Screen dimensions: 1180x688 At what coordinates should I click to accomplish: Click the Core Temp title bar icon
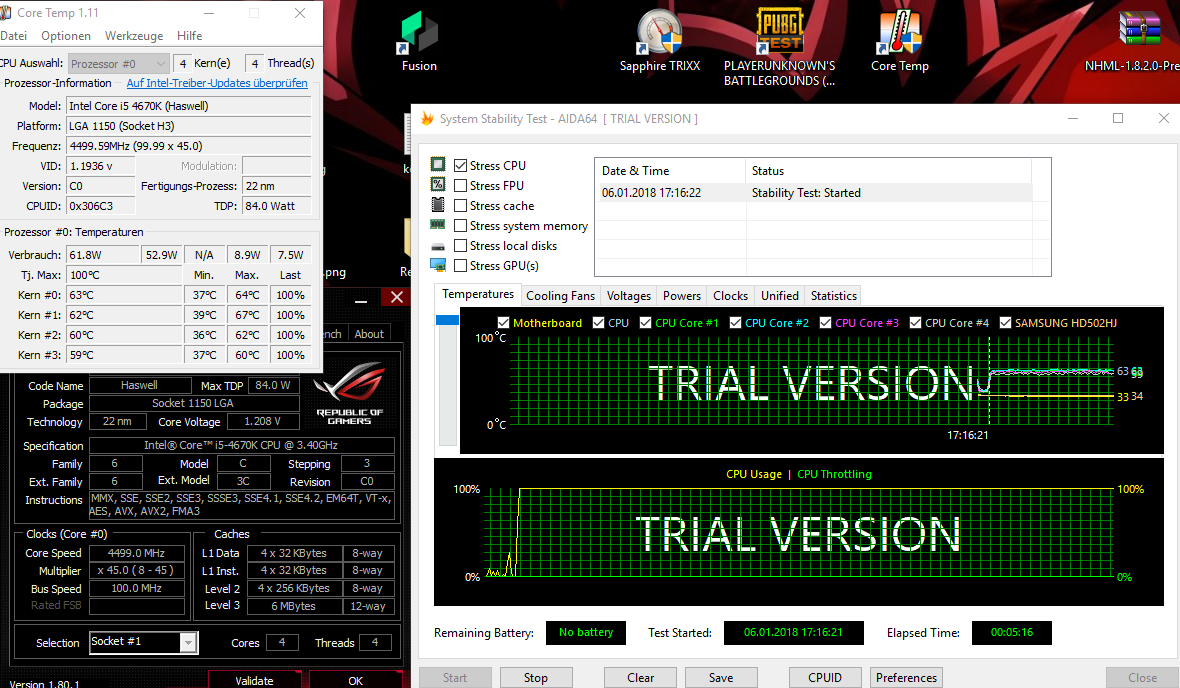(x=5, y=13)
